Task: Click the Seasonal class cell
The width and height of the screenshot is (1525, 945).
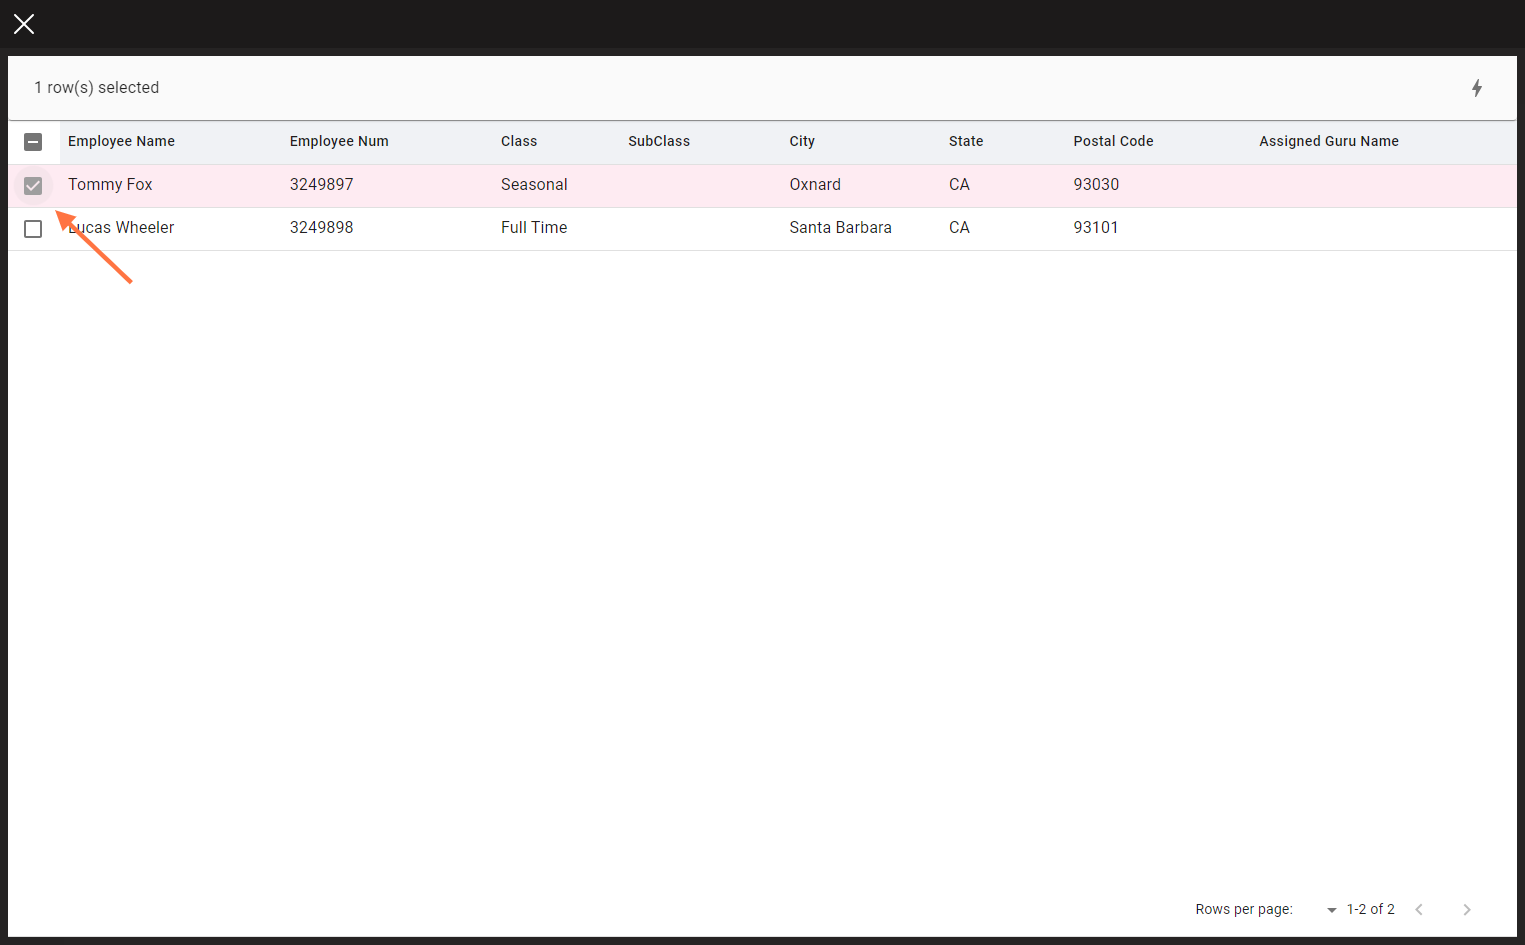Action: pos(534,184)
